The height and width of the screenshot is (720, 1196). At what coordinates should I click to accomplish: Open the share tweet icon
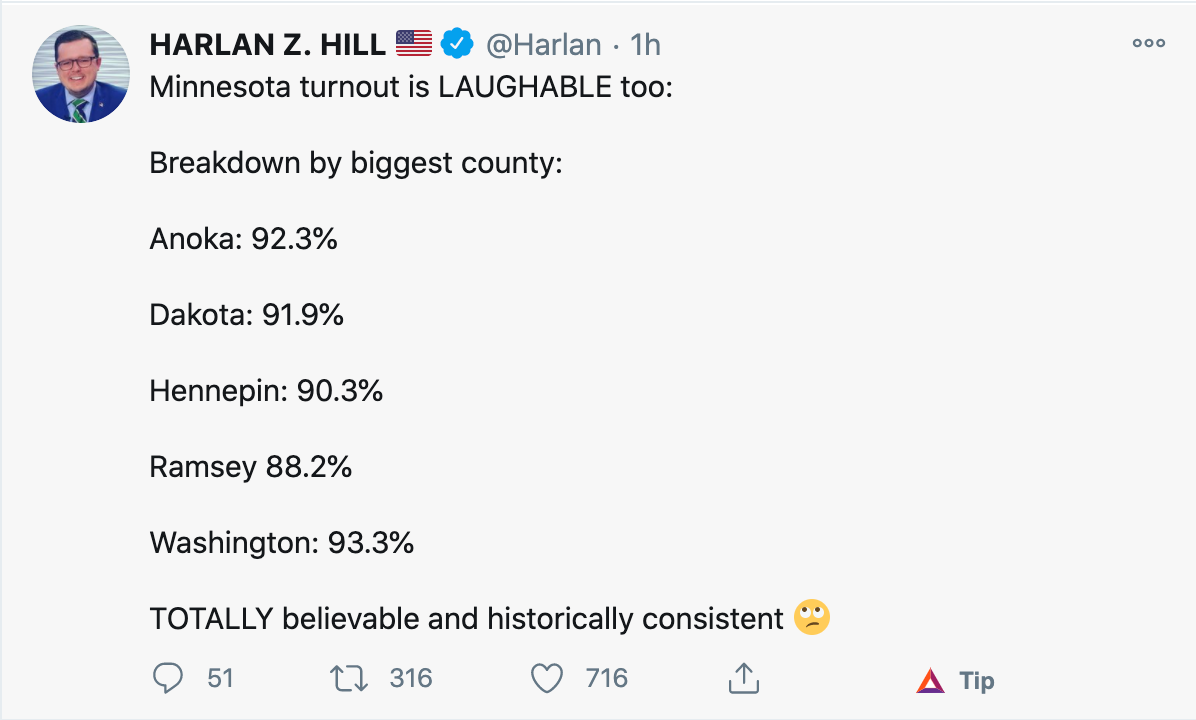coord(740,679)
